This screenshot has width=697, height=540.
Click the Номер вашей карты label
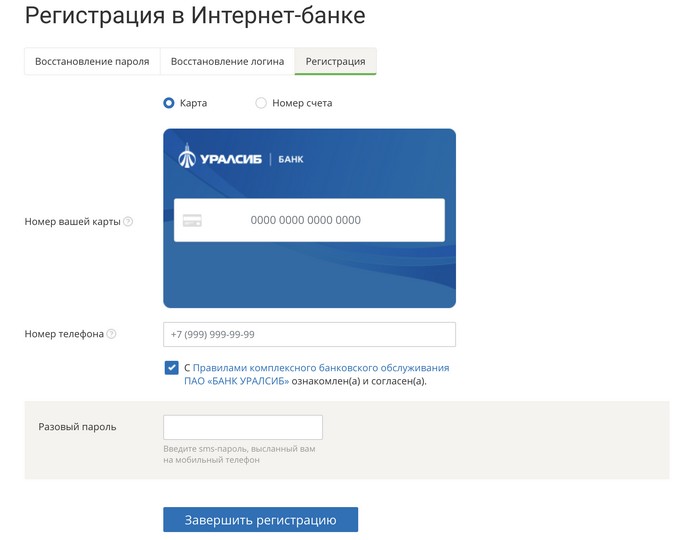tap(72, 221)
